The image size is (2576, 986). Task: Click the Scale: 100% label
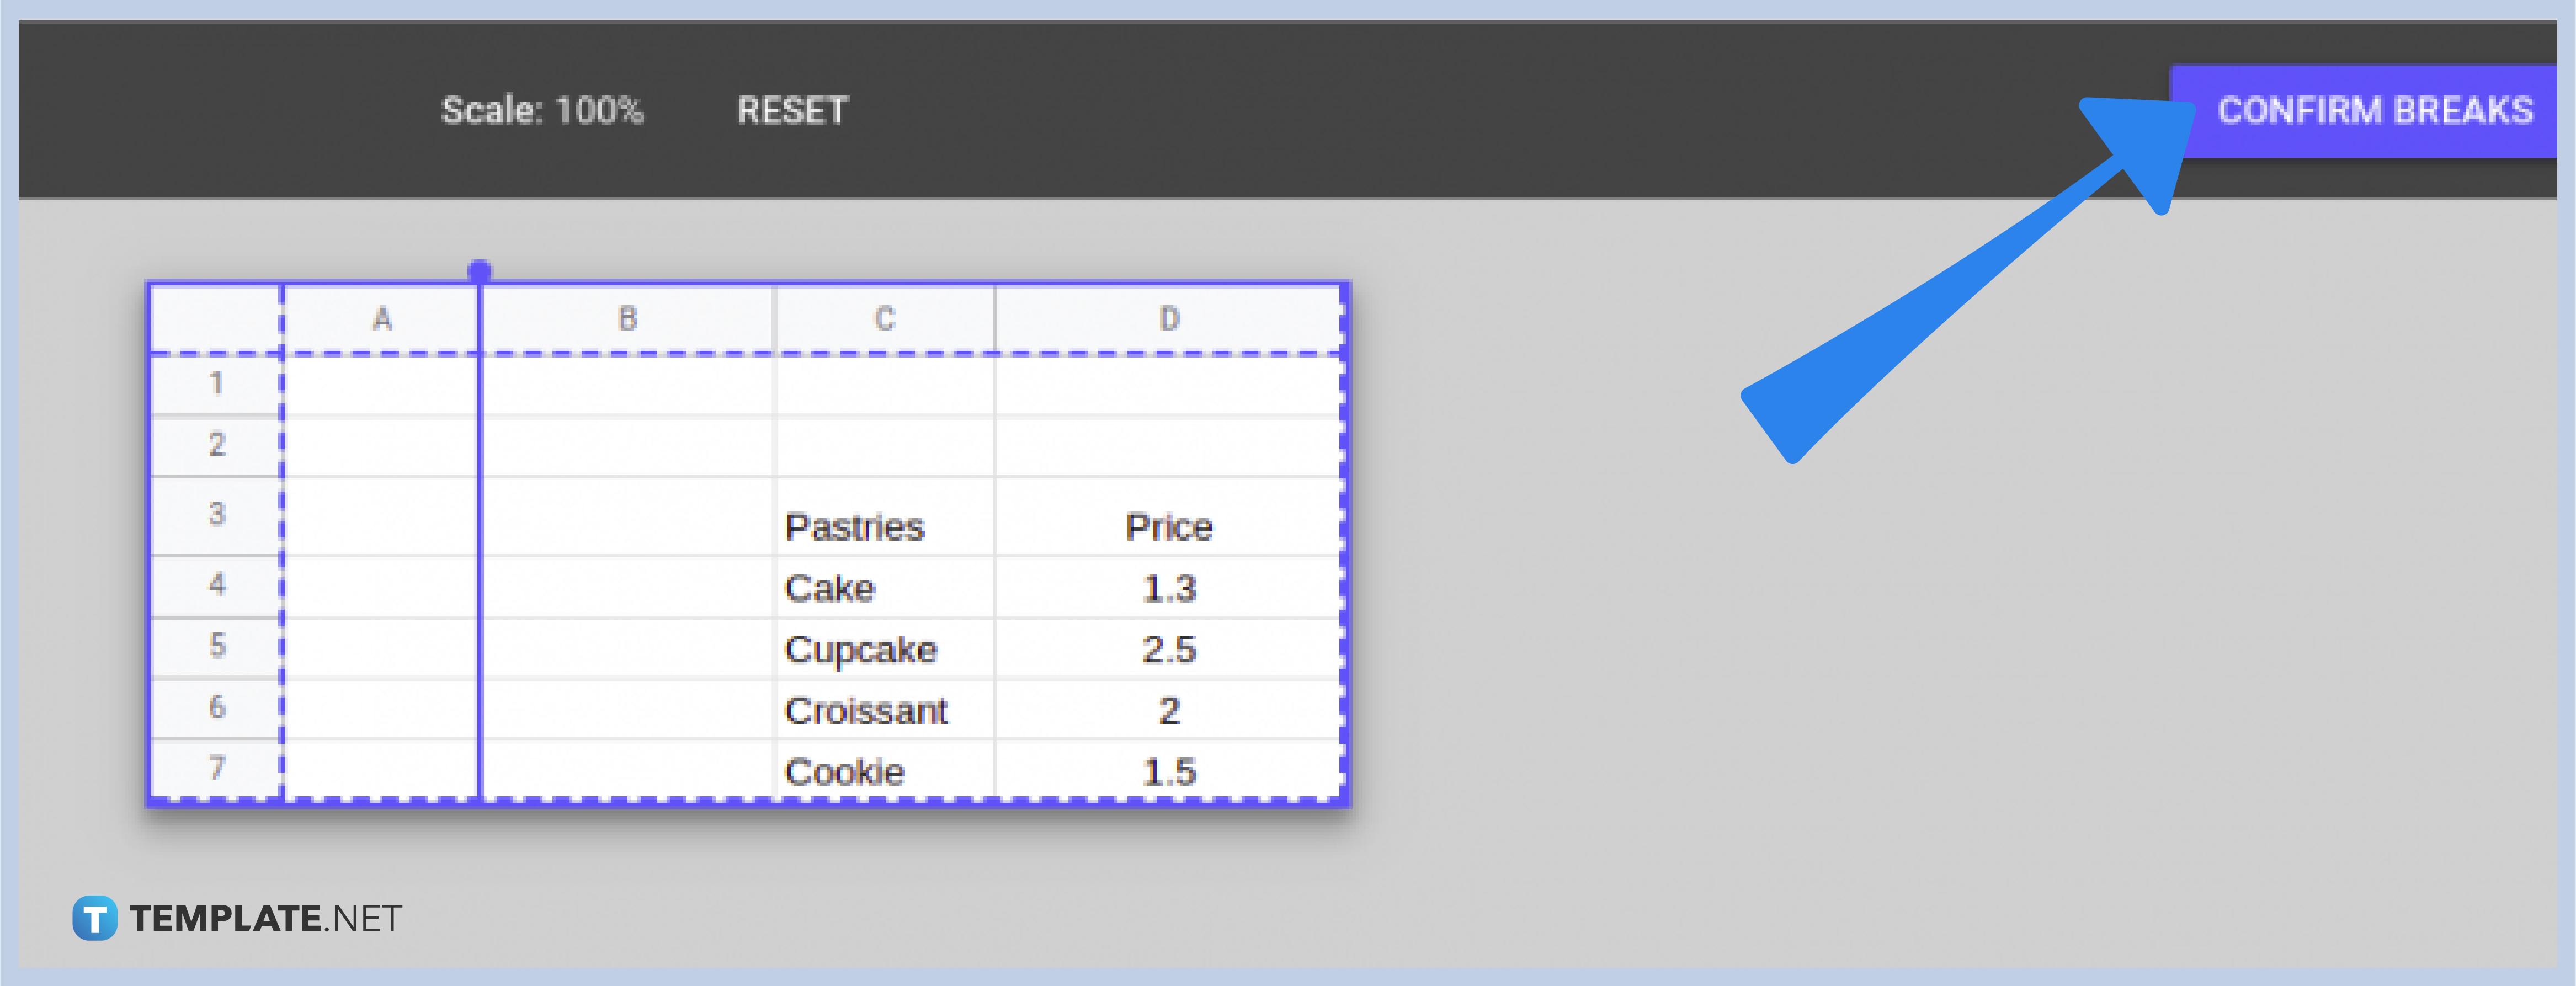[x=544, y=110]
